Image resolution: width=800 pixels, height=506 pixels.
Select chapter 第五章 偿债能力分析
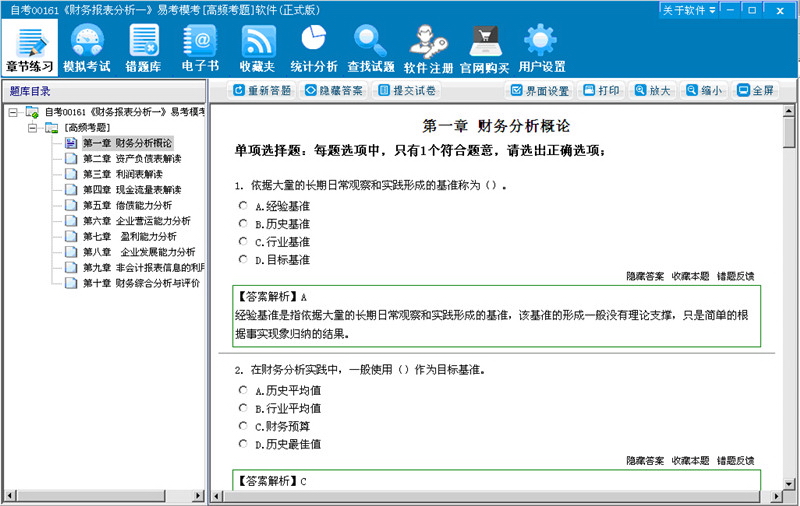128,205
